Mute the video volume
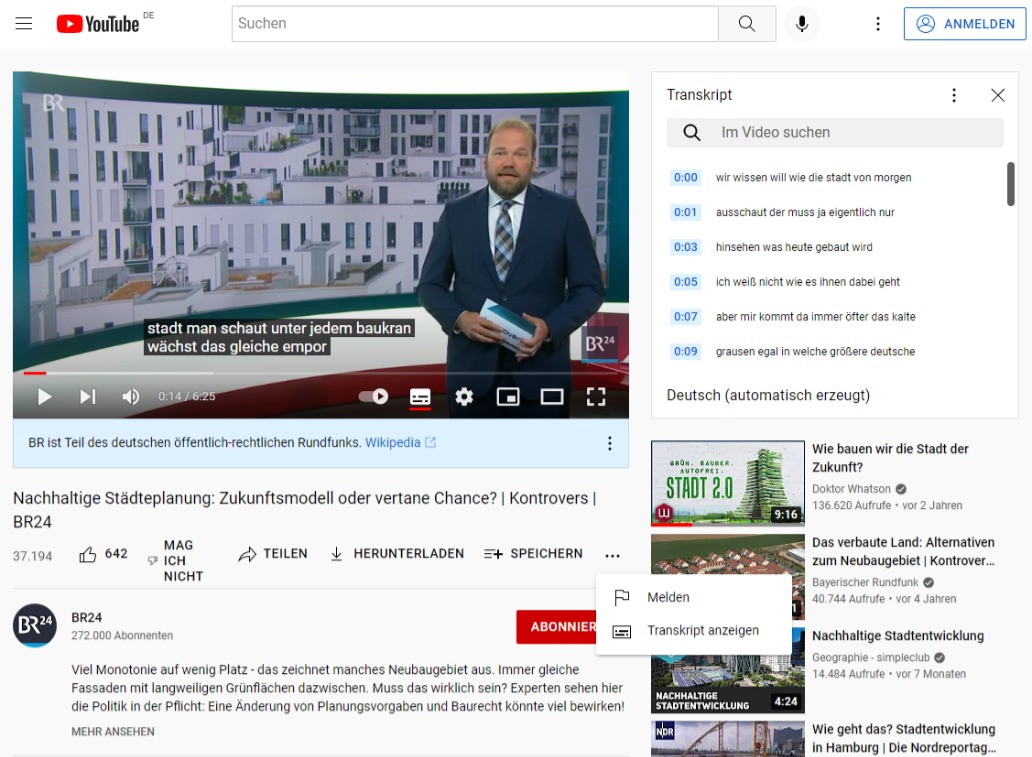The height and width of the screenshot is (757, 1032). pos(130,396)
